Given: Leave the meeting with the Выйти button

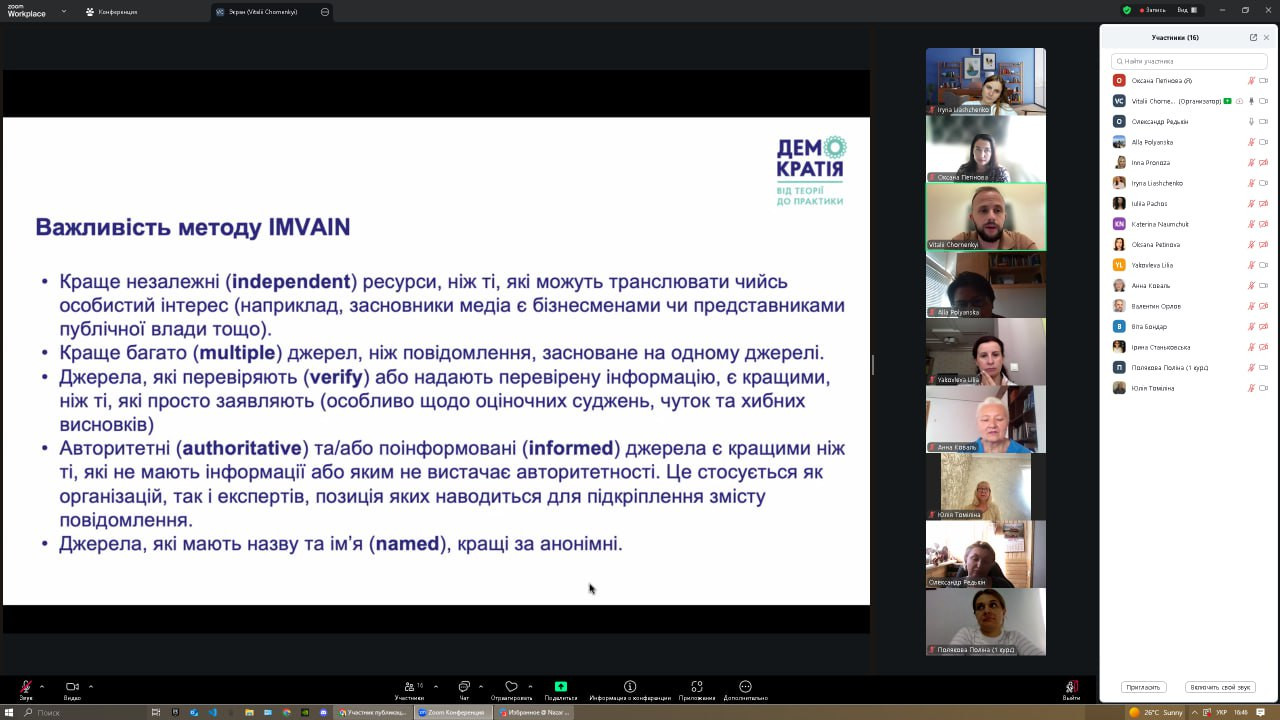Looking at the screenshot, I should pos(1071,688).
